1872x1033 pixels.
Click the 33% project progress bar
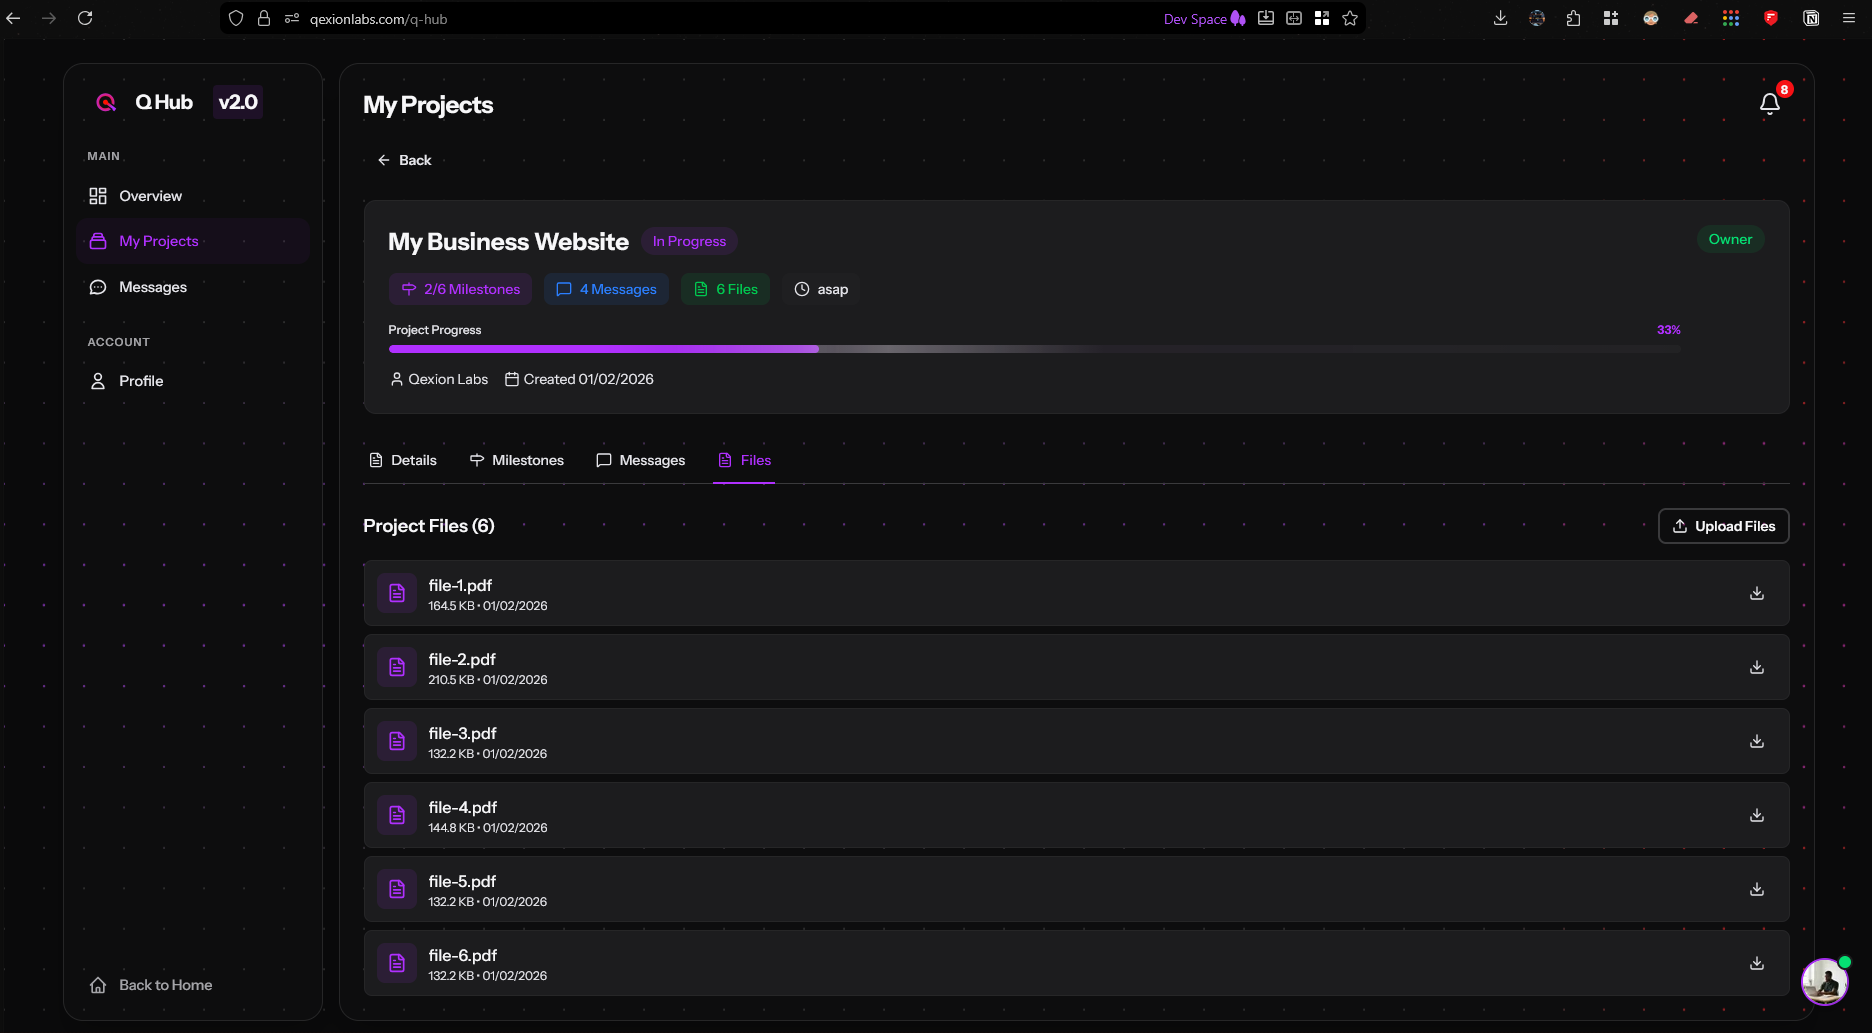click(1035, 349)
